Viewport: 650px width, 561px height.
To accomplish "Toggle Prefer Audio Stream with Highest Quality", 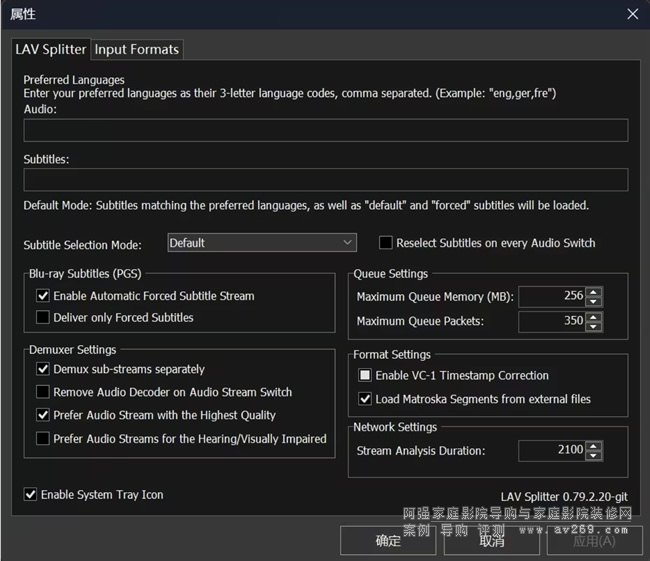I will click(x=43, y=415).
